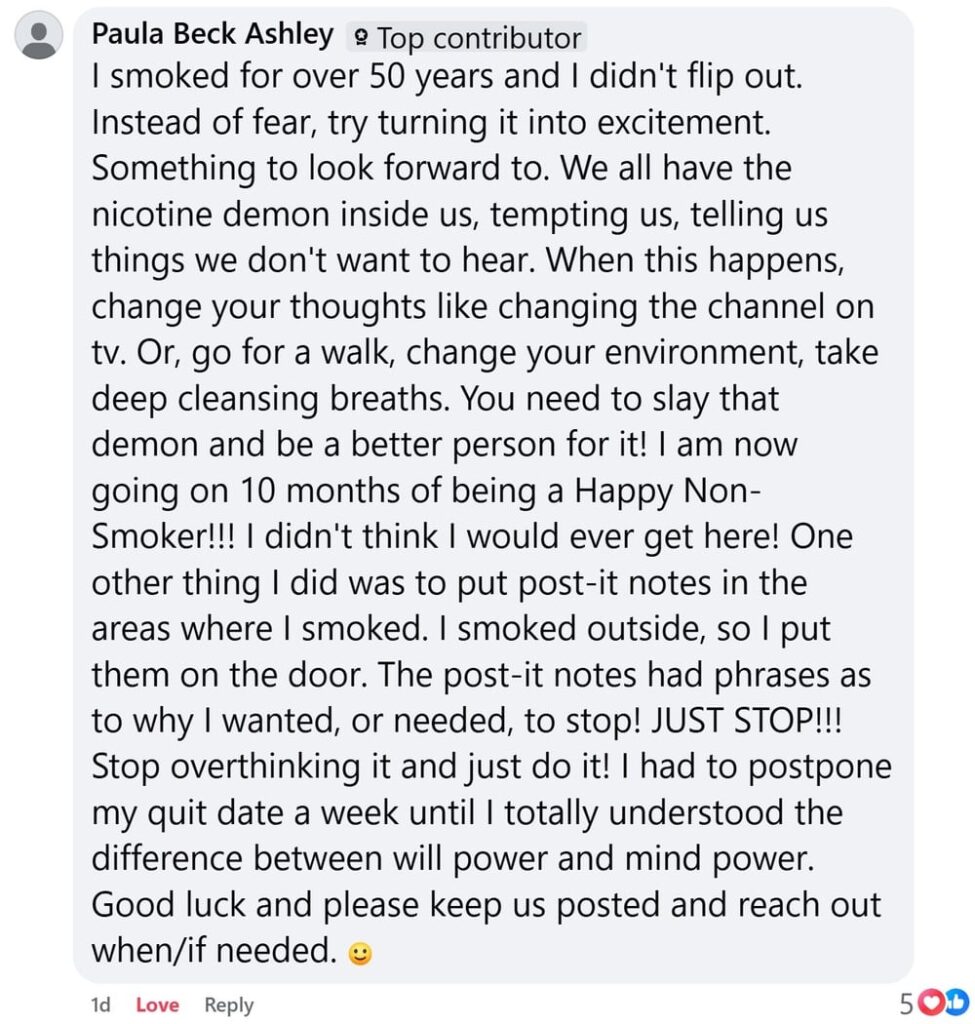Click the closing words "when/if needed."

click(213, 950)
